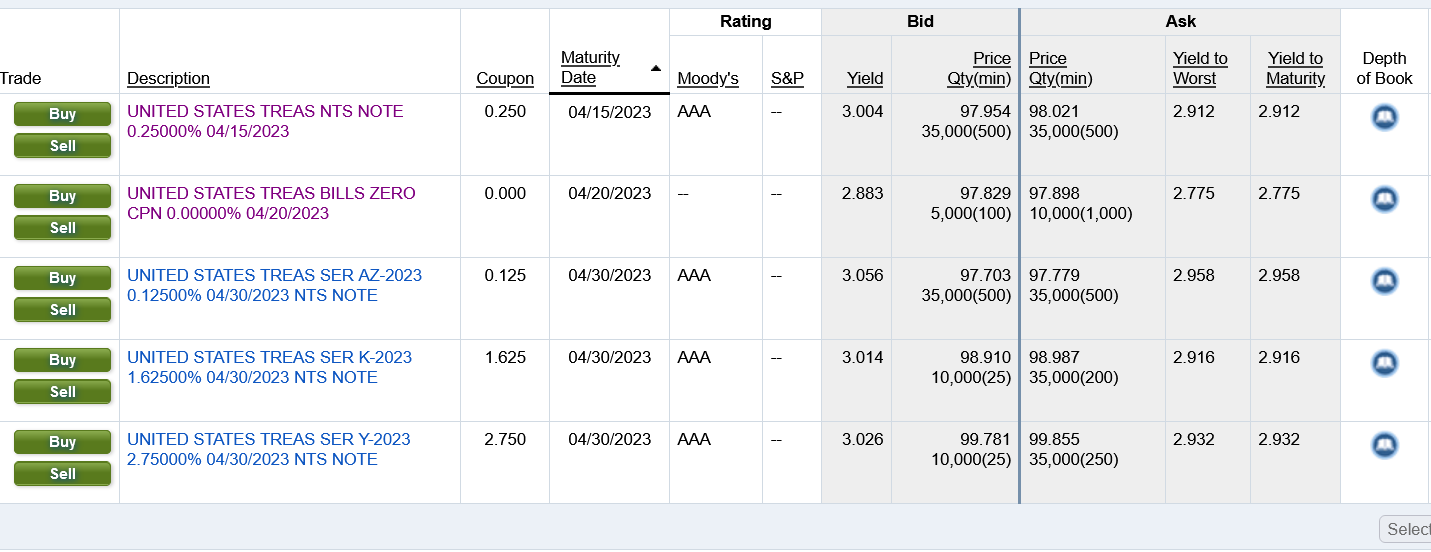Sort table by Coupon column
1431x552 pixels.
pos(505,78)
